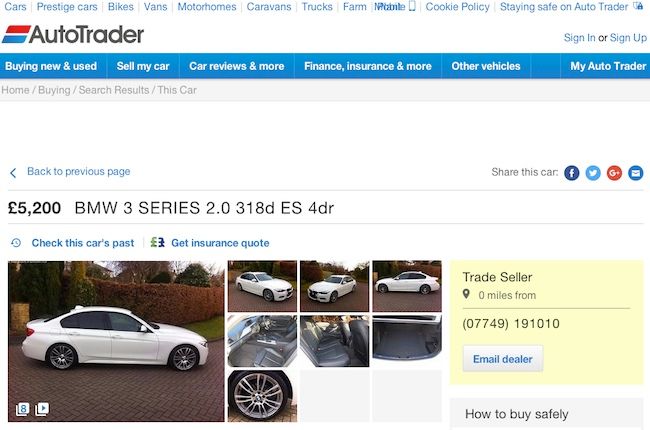Click the Email dealer button

(x=502, y=359)
